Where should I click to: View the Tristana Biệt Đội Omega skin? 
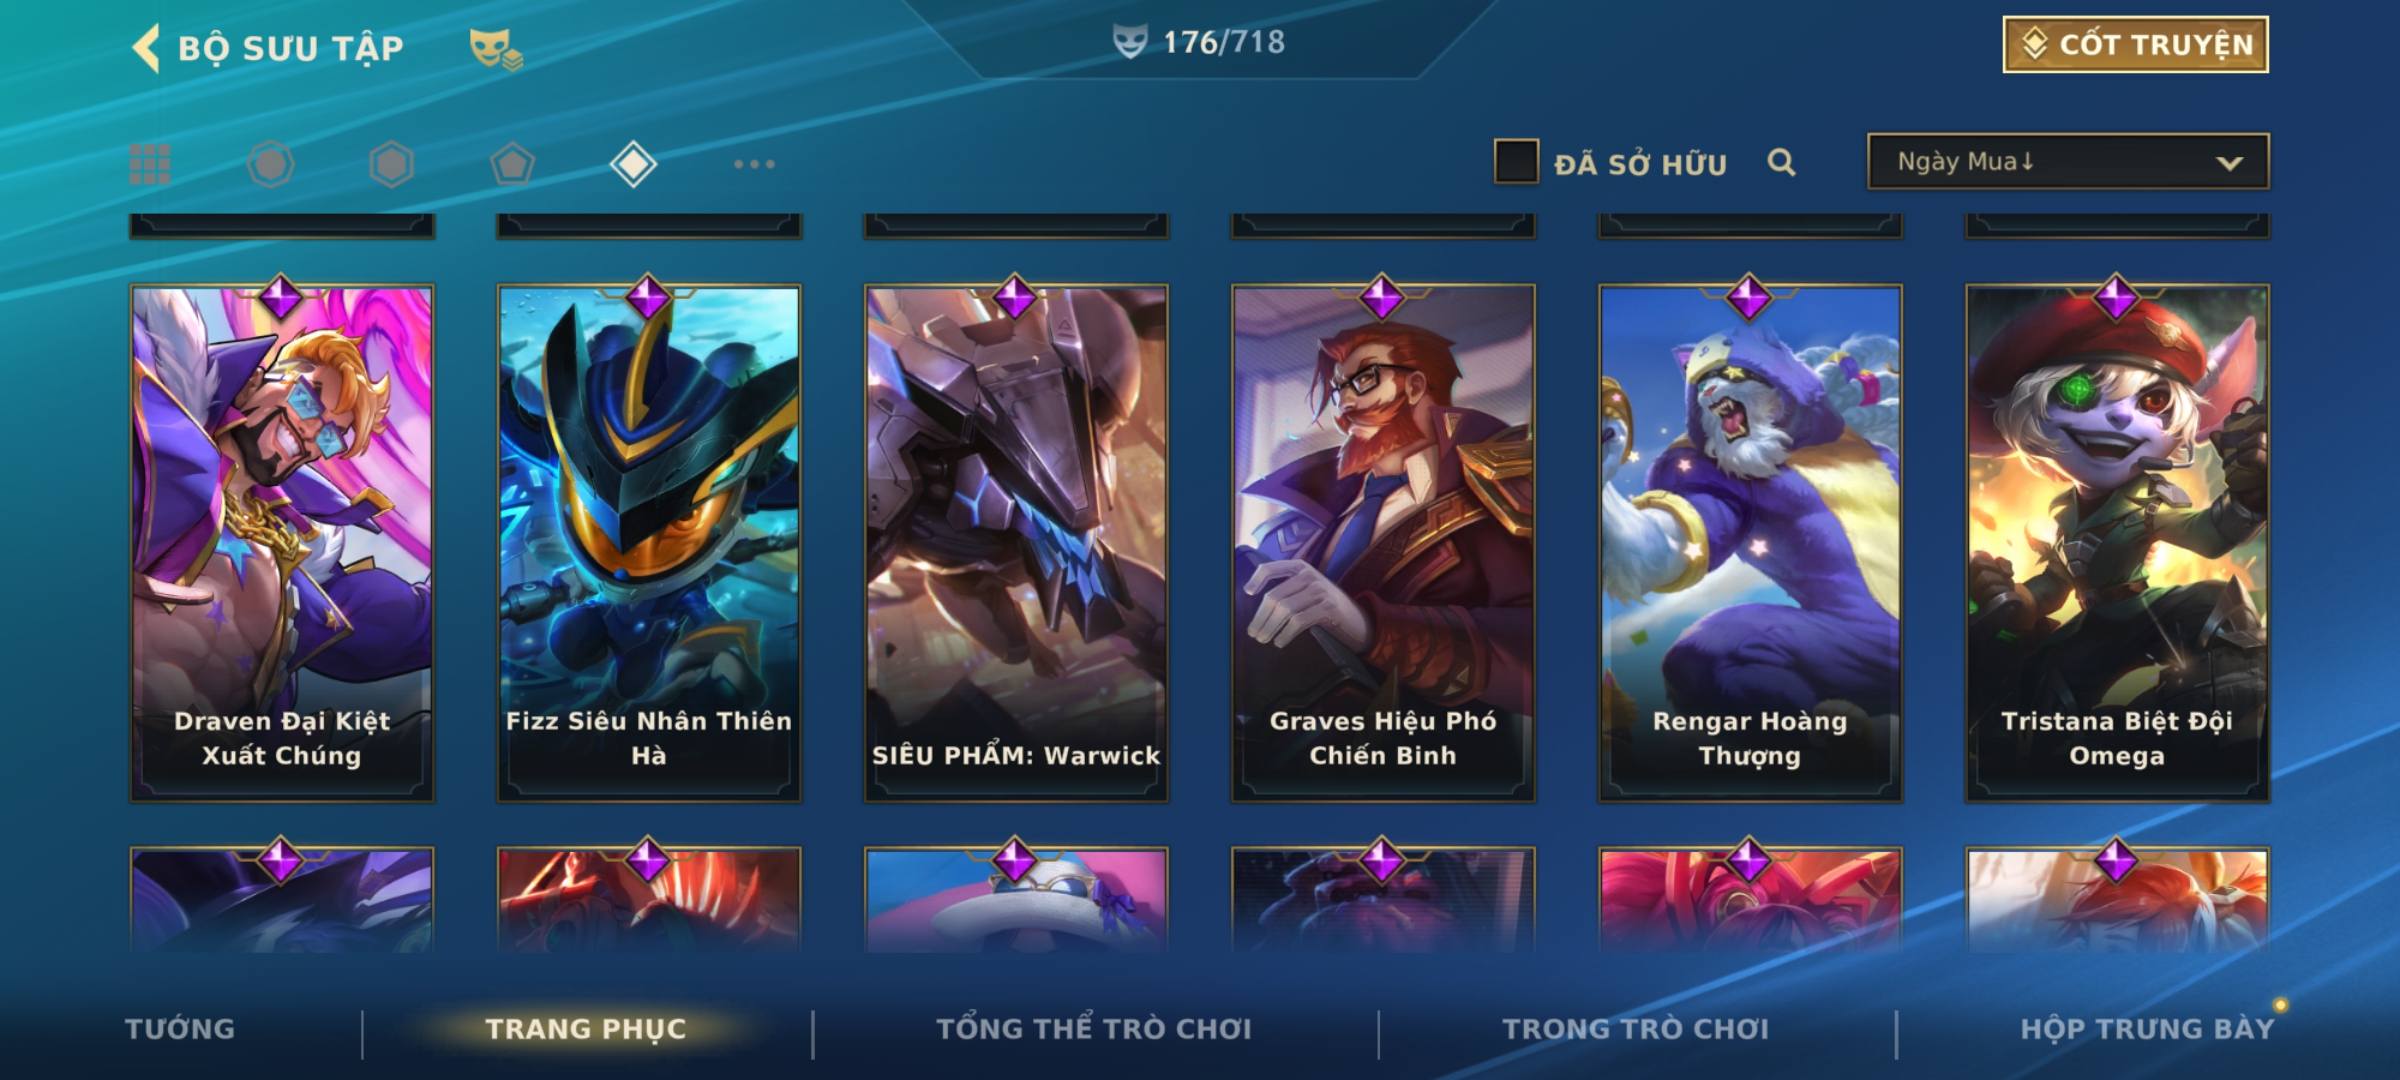pos(2118,543)
